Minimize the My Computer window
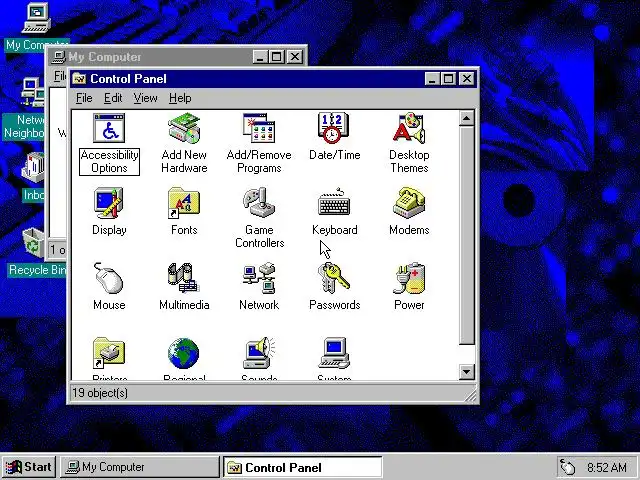This screenshot has height=480, width=640. click(260, 56)
